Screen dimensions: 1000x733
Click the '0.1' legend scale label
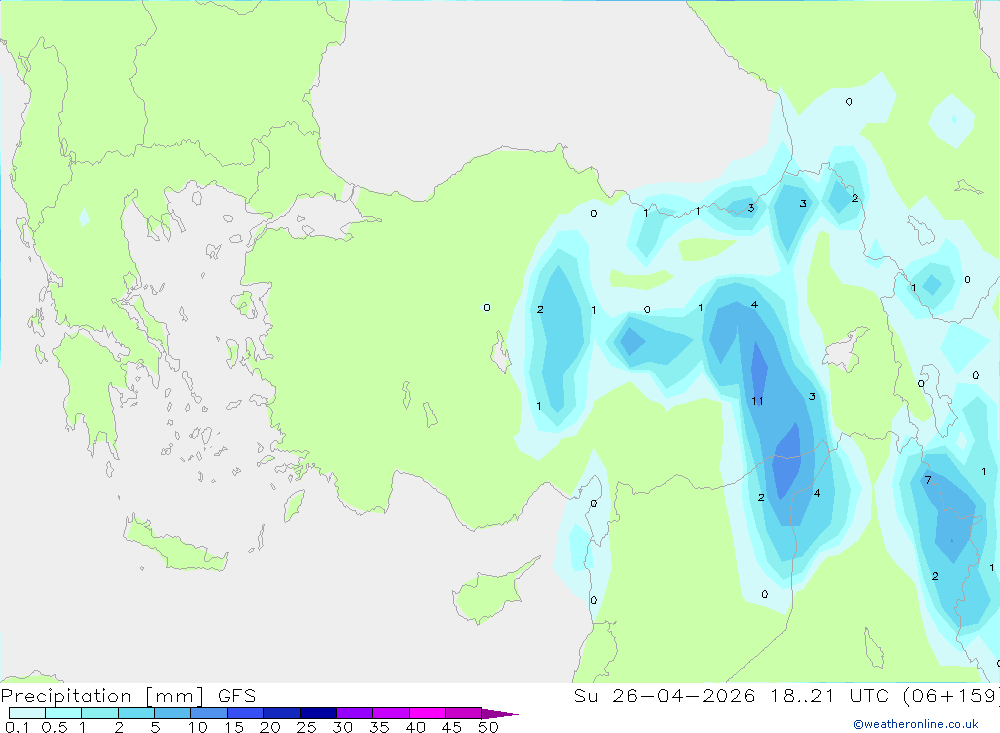click(17, 727)
